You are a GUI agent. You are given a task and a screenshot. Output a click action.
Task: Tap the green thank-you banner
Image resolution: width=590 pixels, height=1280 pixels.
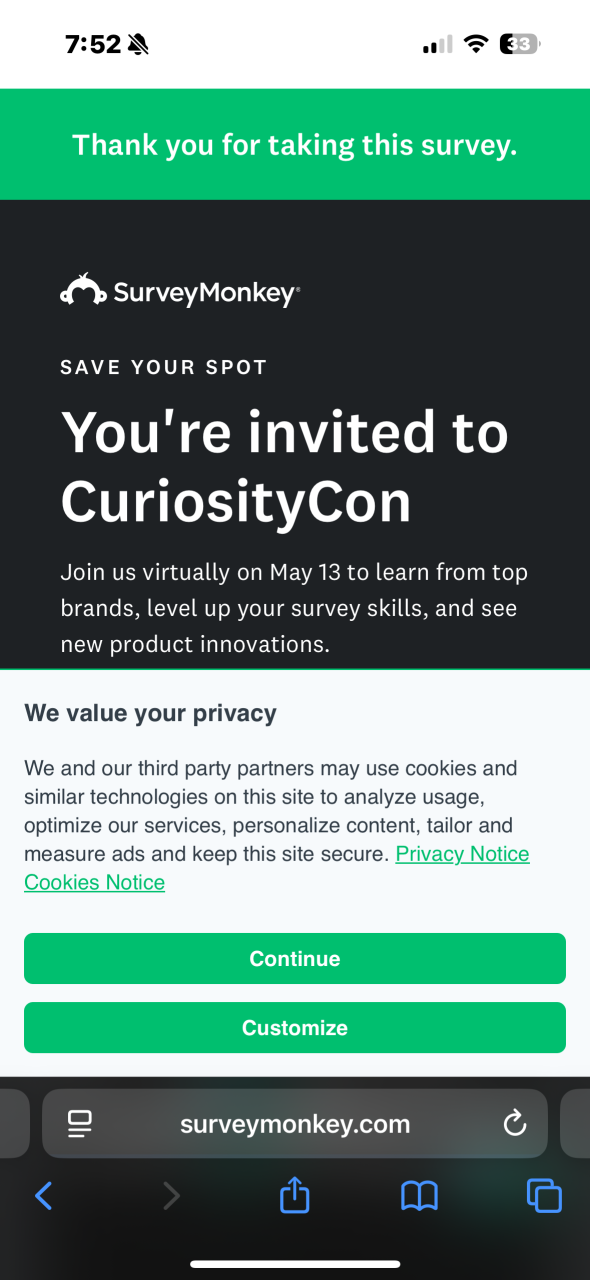(295, 144)
